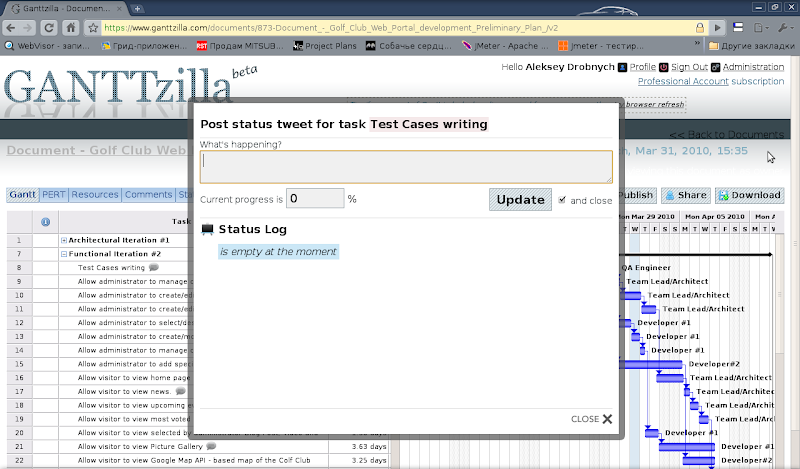Click the Status Log monitor icon

207,229
